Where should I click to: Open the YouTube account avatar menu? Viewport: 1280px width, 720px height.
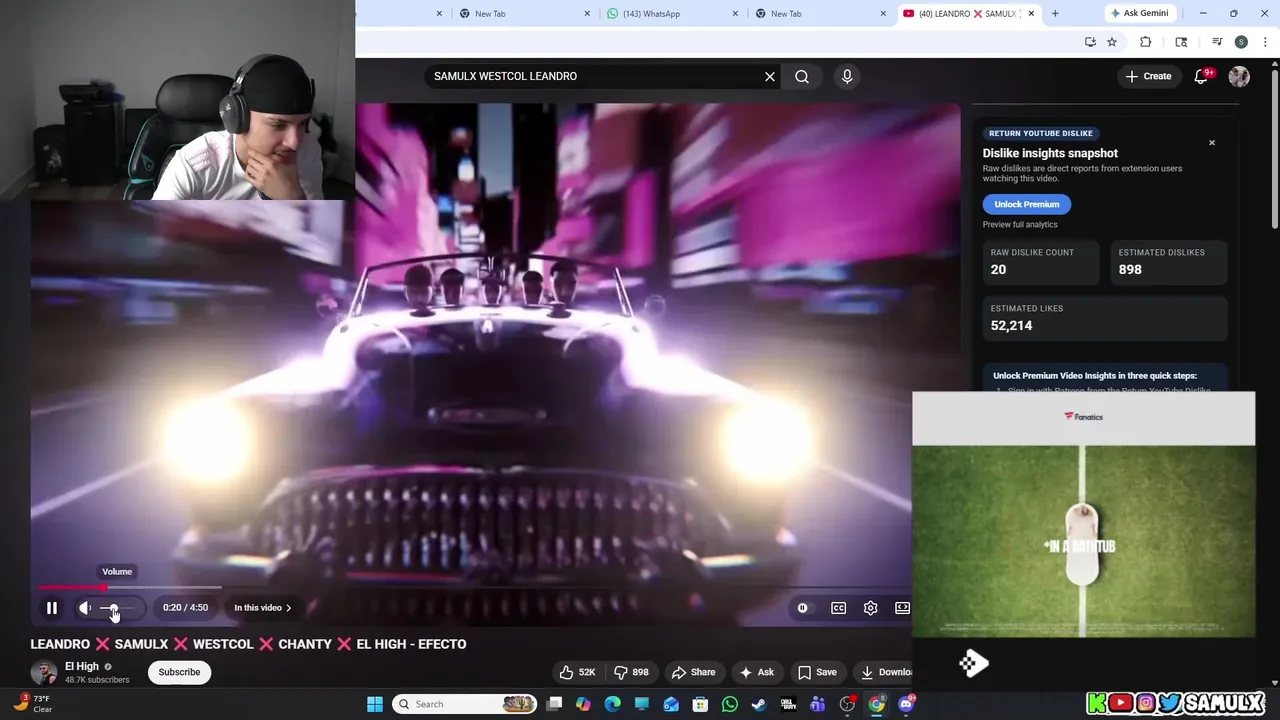[1239, 76]
